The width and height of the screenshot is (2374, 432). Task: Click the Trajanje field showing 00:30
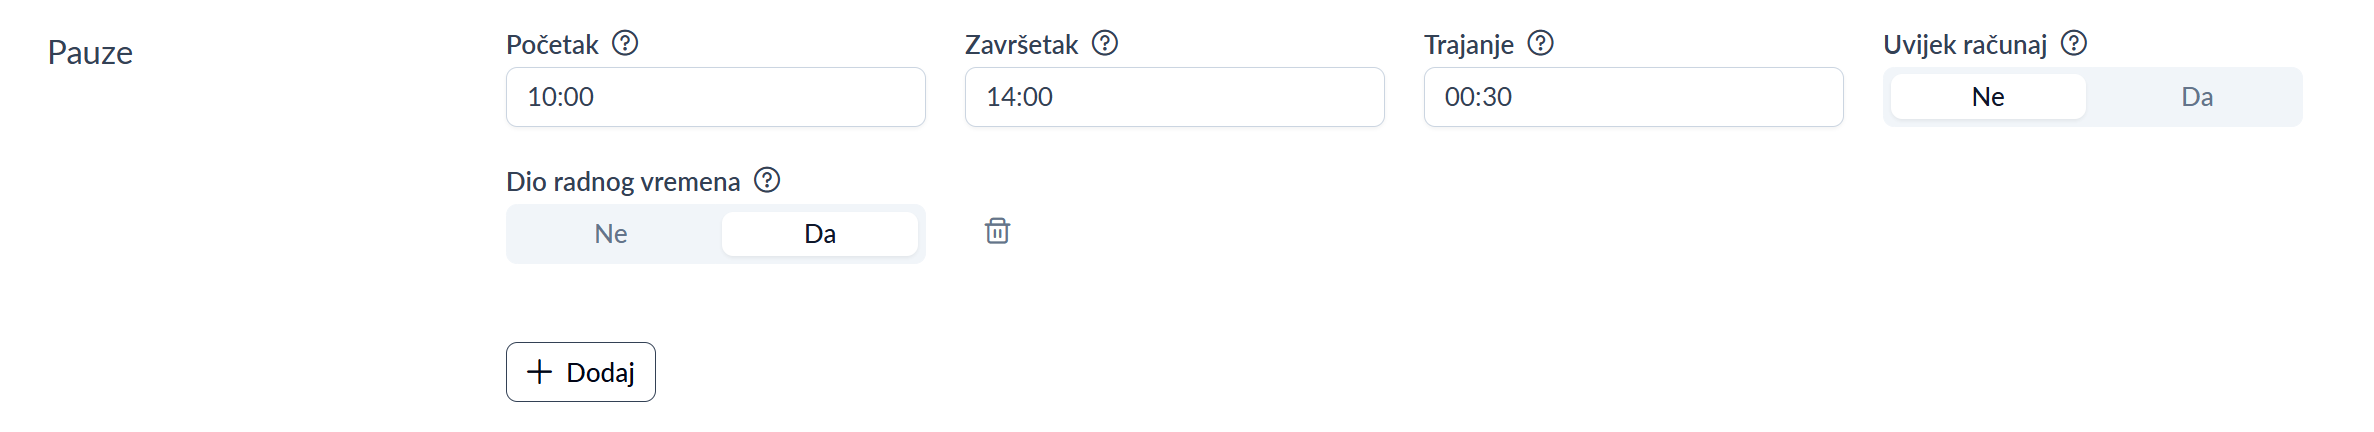point(1633,97)
